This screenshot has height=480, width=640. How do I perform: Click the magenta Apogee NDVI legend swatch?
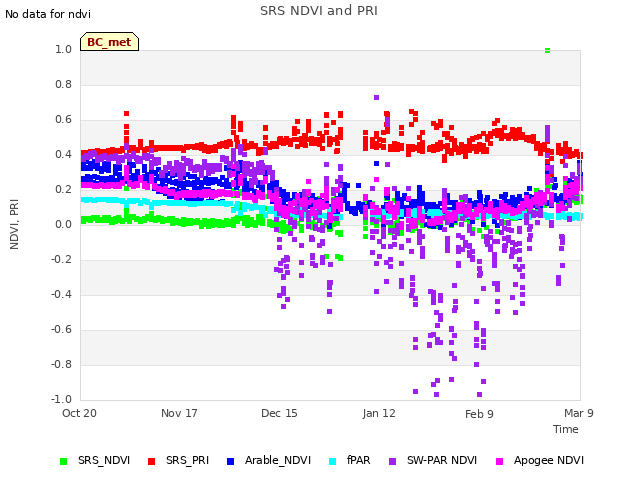pyautogui.click(x=499, y=461)
